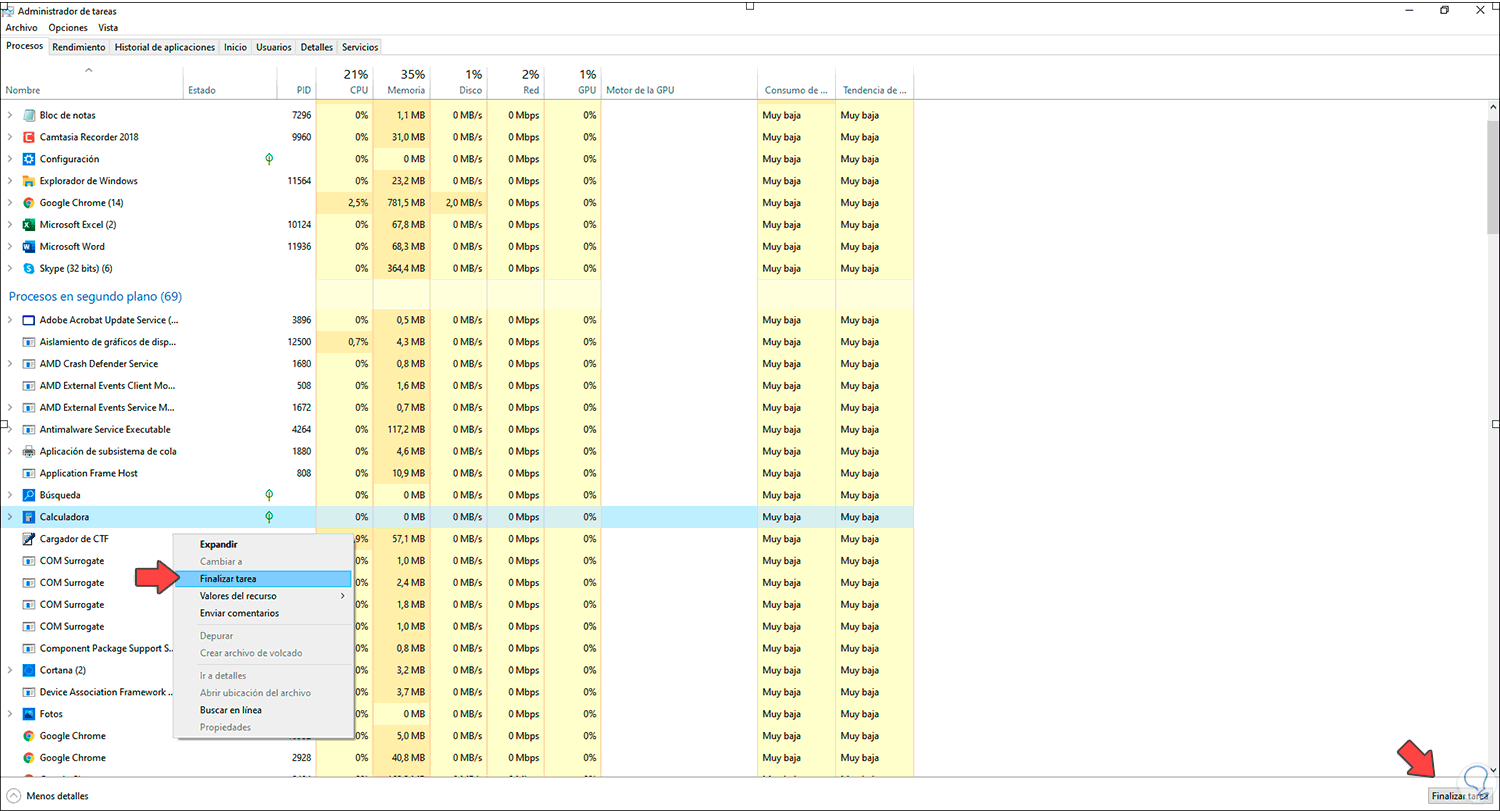1500x811 pixels.
Task: Expand the Camtasia Recorder 2018 process group
Action: pos(10,137)
